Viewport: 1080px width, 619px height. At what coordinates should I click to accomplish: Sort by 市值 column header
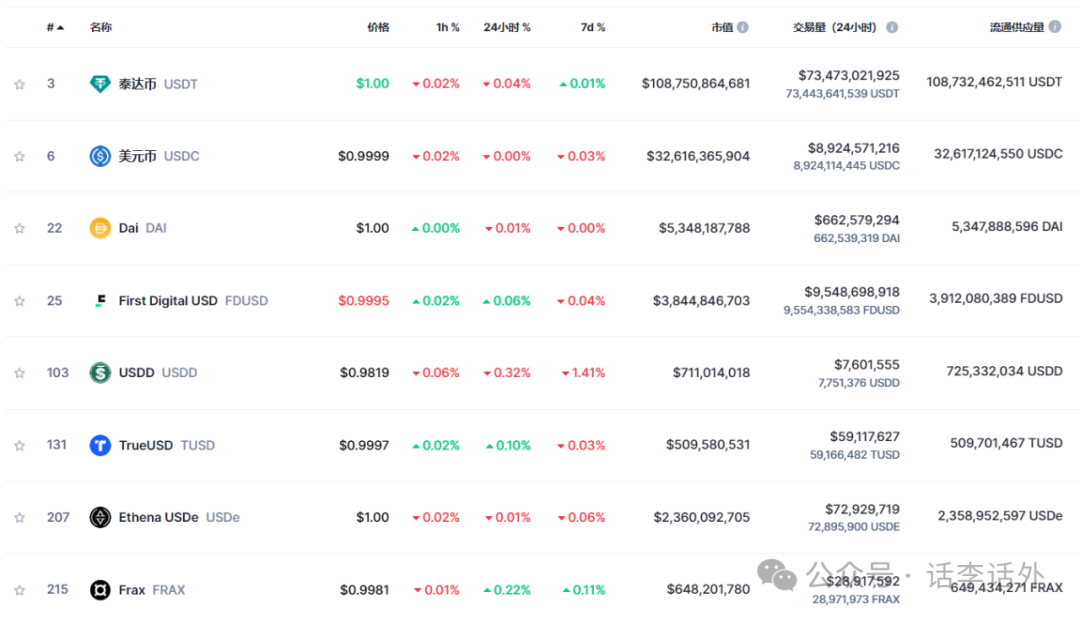coord(722,28)
